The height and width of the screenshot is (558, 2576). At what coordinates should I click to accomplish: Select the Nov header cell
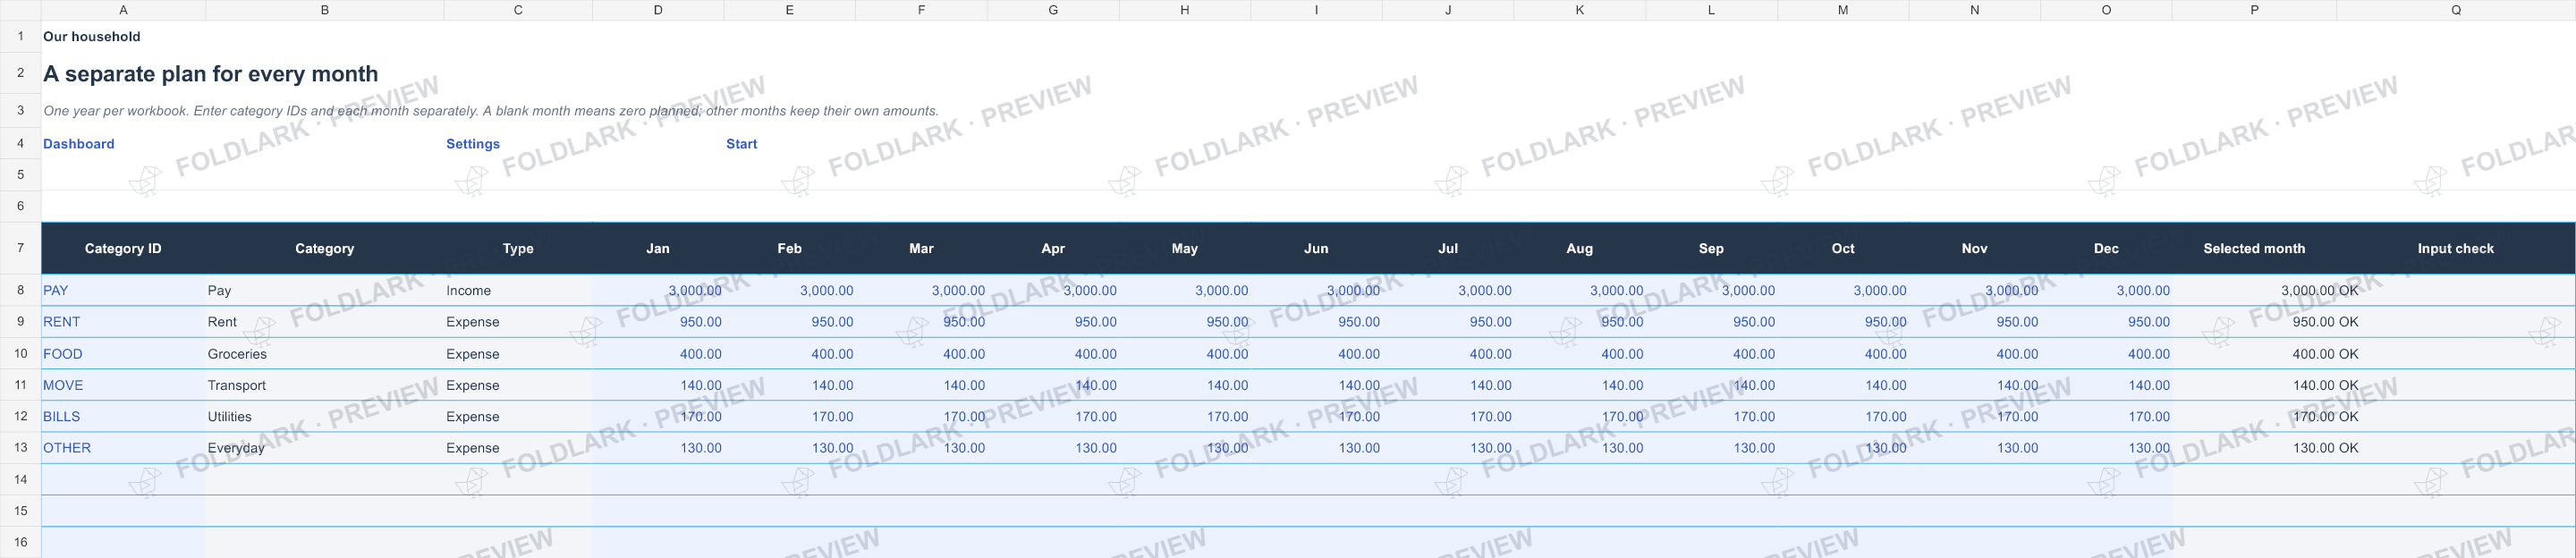click(x=1975, y=248)
